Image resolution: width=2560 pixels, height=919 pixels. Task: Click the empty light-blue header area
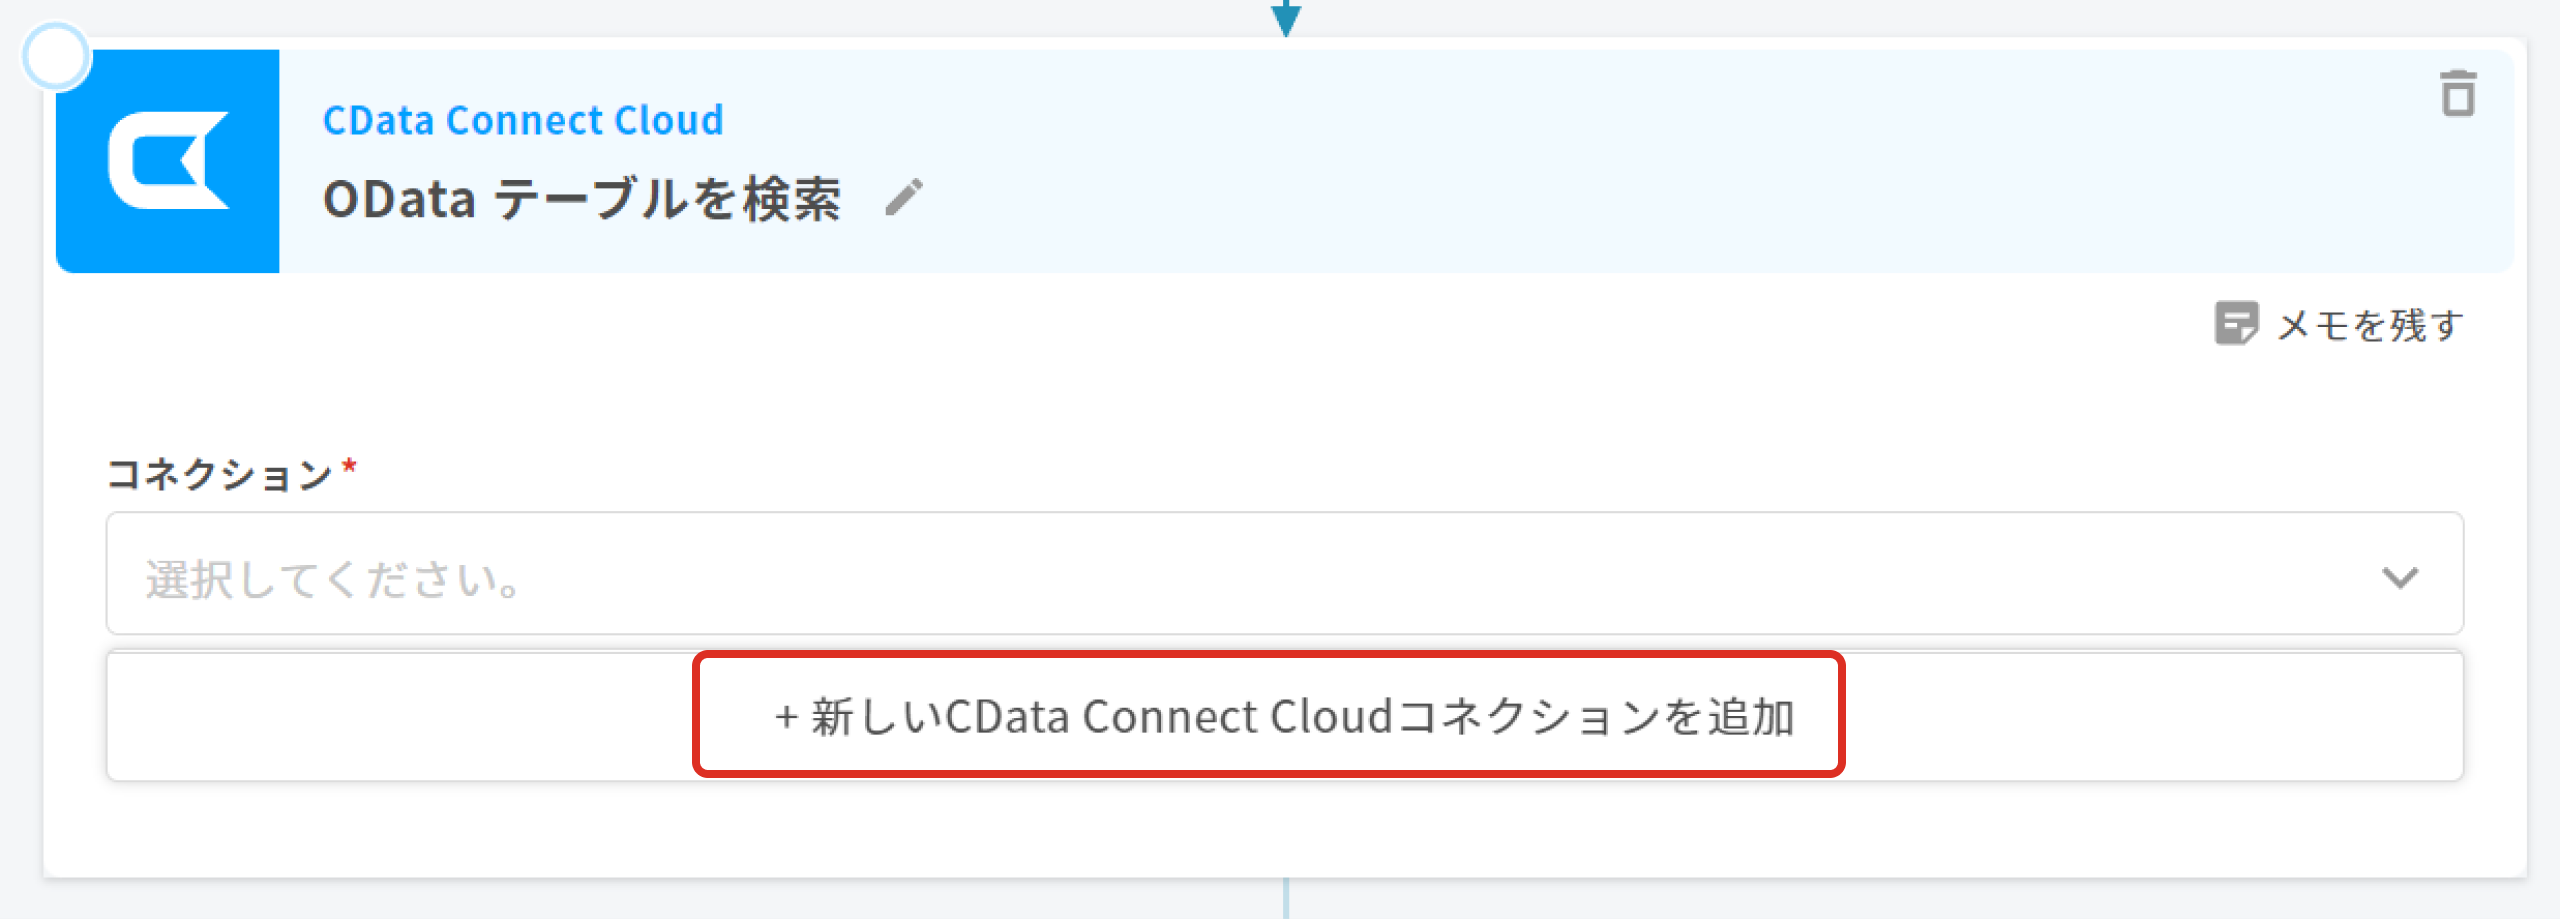tap(1600, 160)
